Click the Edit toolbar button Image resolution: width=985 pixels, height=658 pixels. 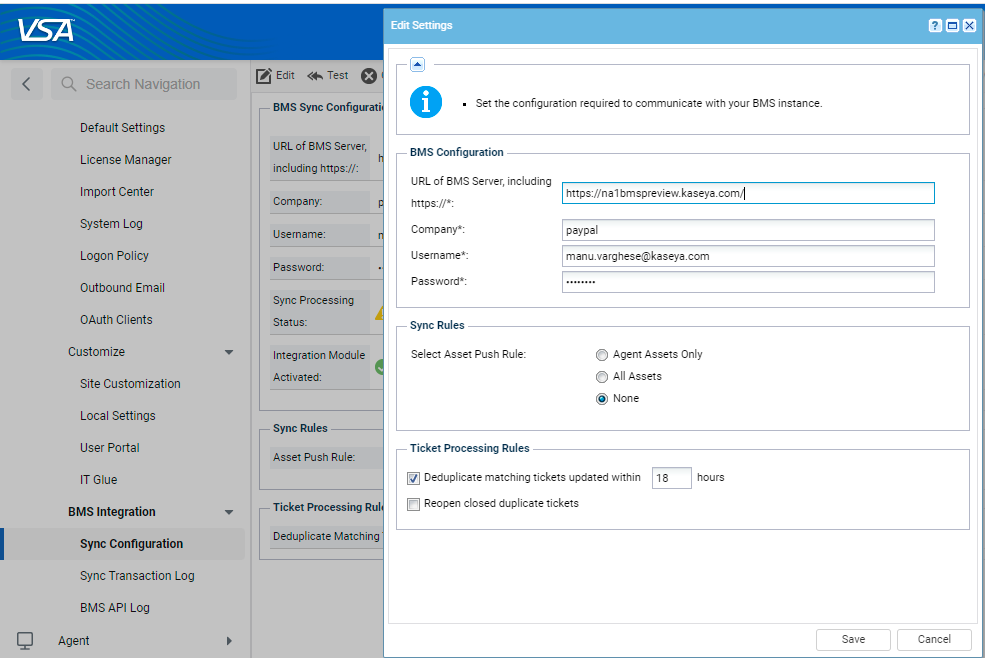pos(276,75)
